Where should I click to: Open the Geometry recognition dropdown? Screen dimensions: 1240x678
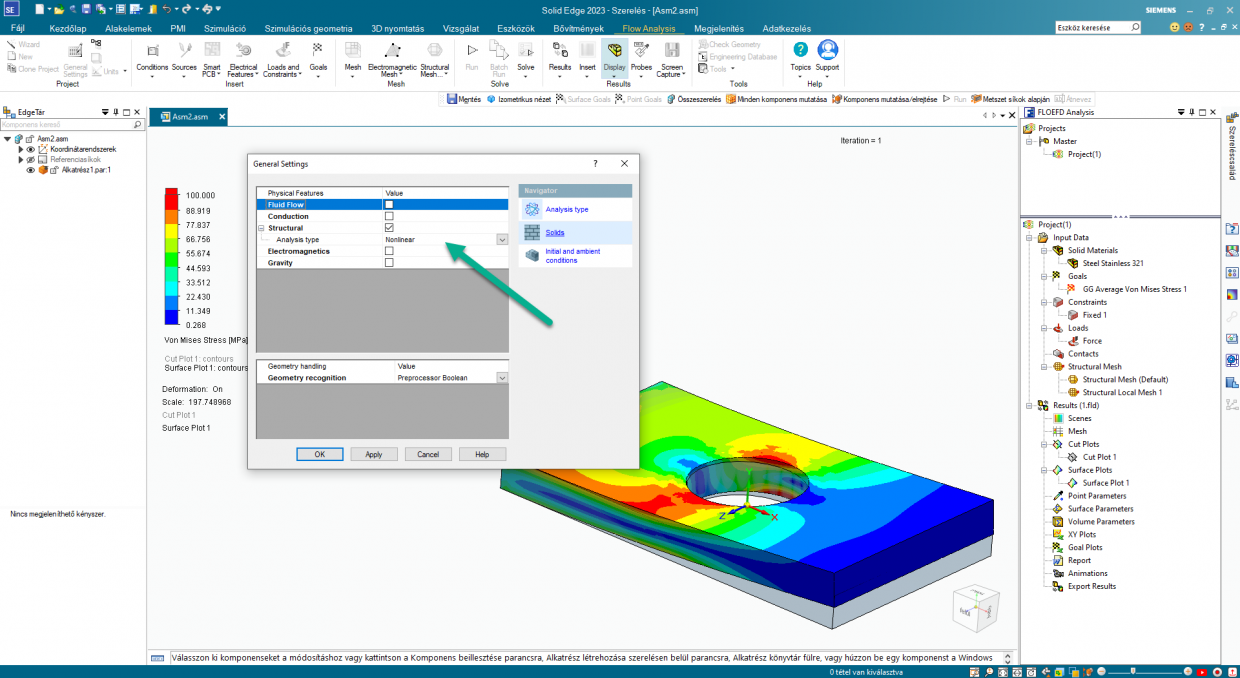click(x=502, y=378)
